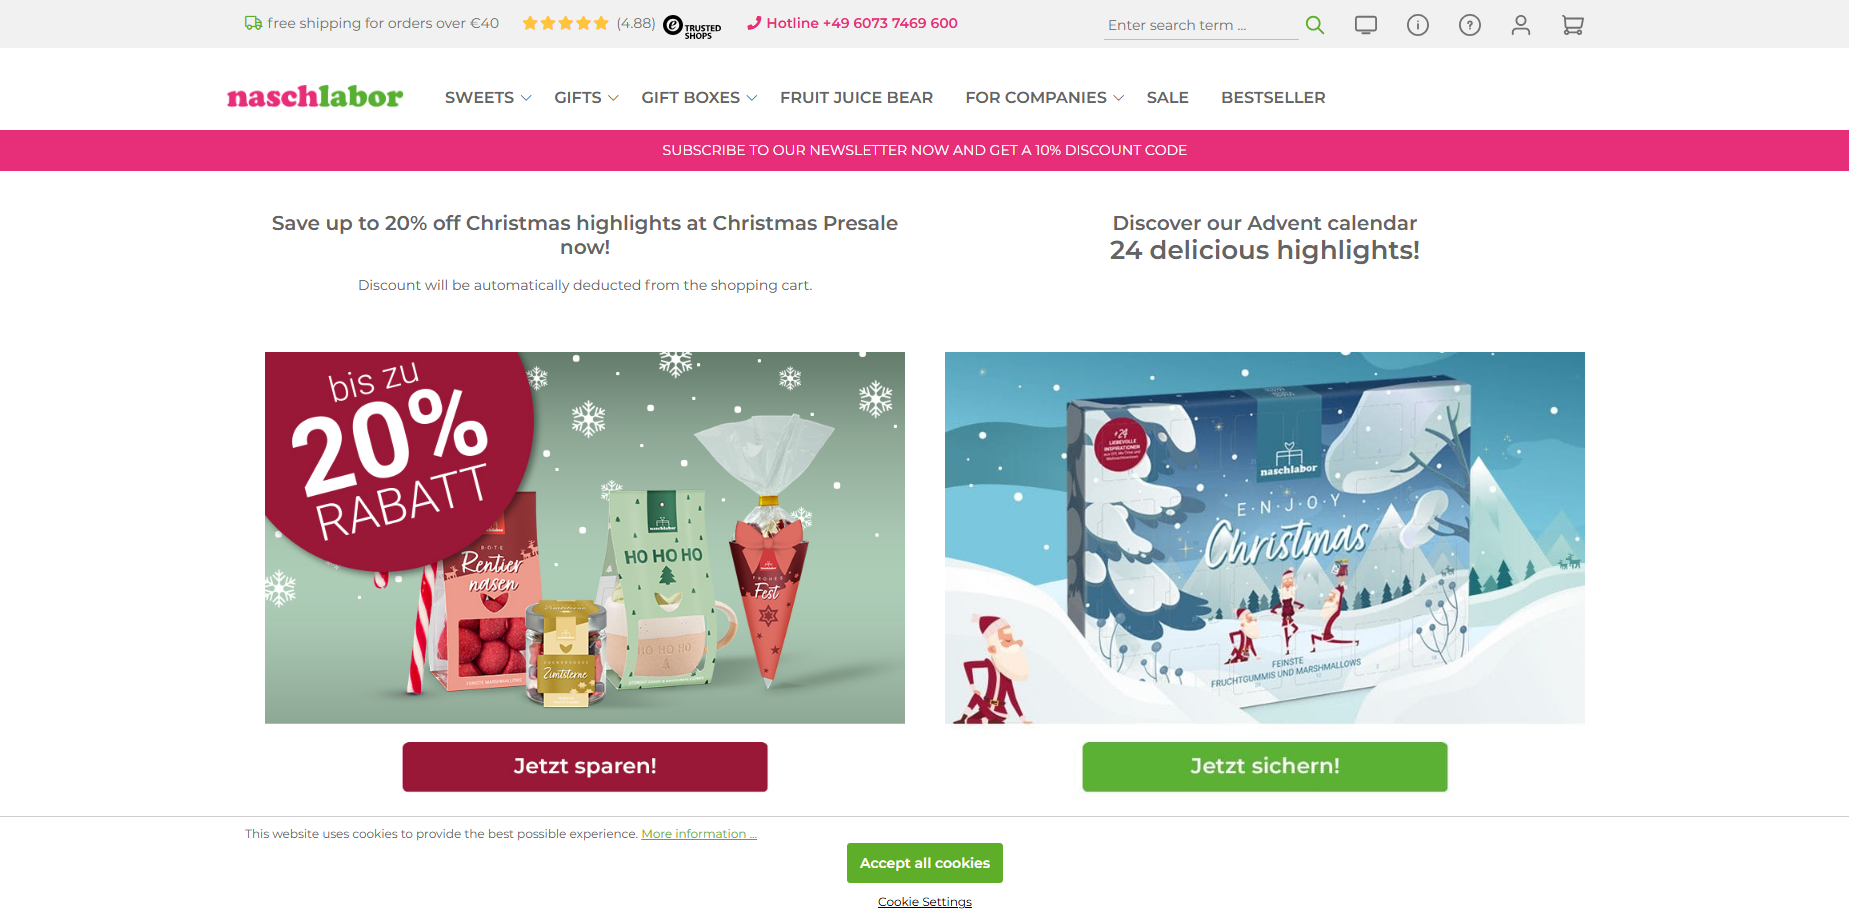
Task: Expand the SWEETS dropdown menu
Action: coord(488,97)
